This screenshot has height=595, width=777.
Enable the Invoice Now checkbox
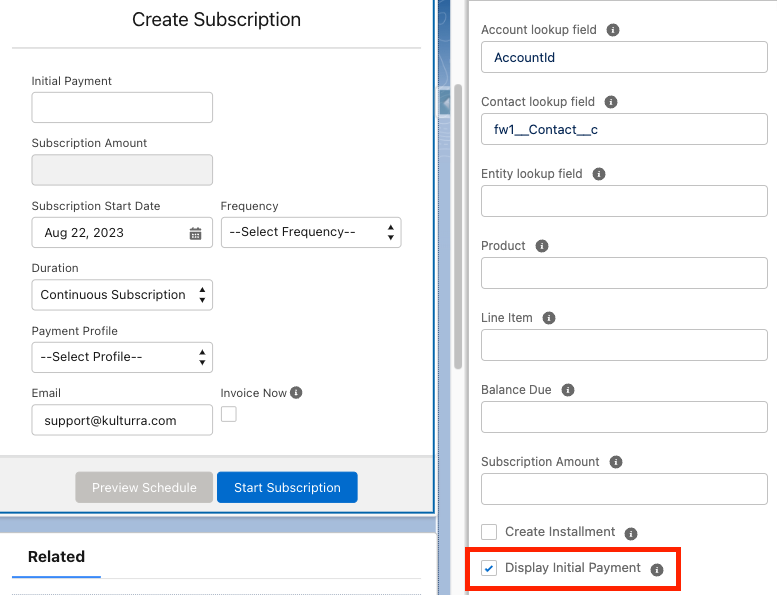click(229, 414)
